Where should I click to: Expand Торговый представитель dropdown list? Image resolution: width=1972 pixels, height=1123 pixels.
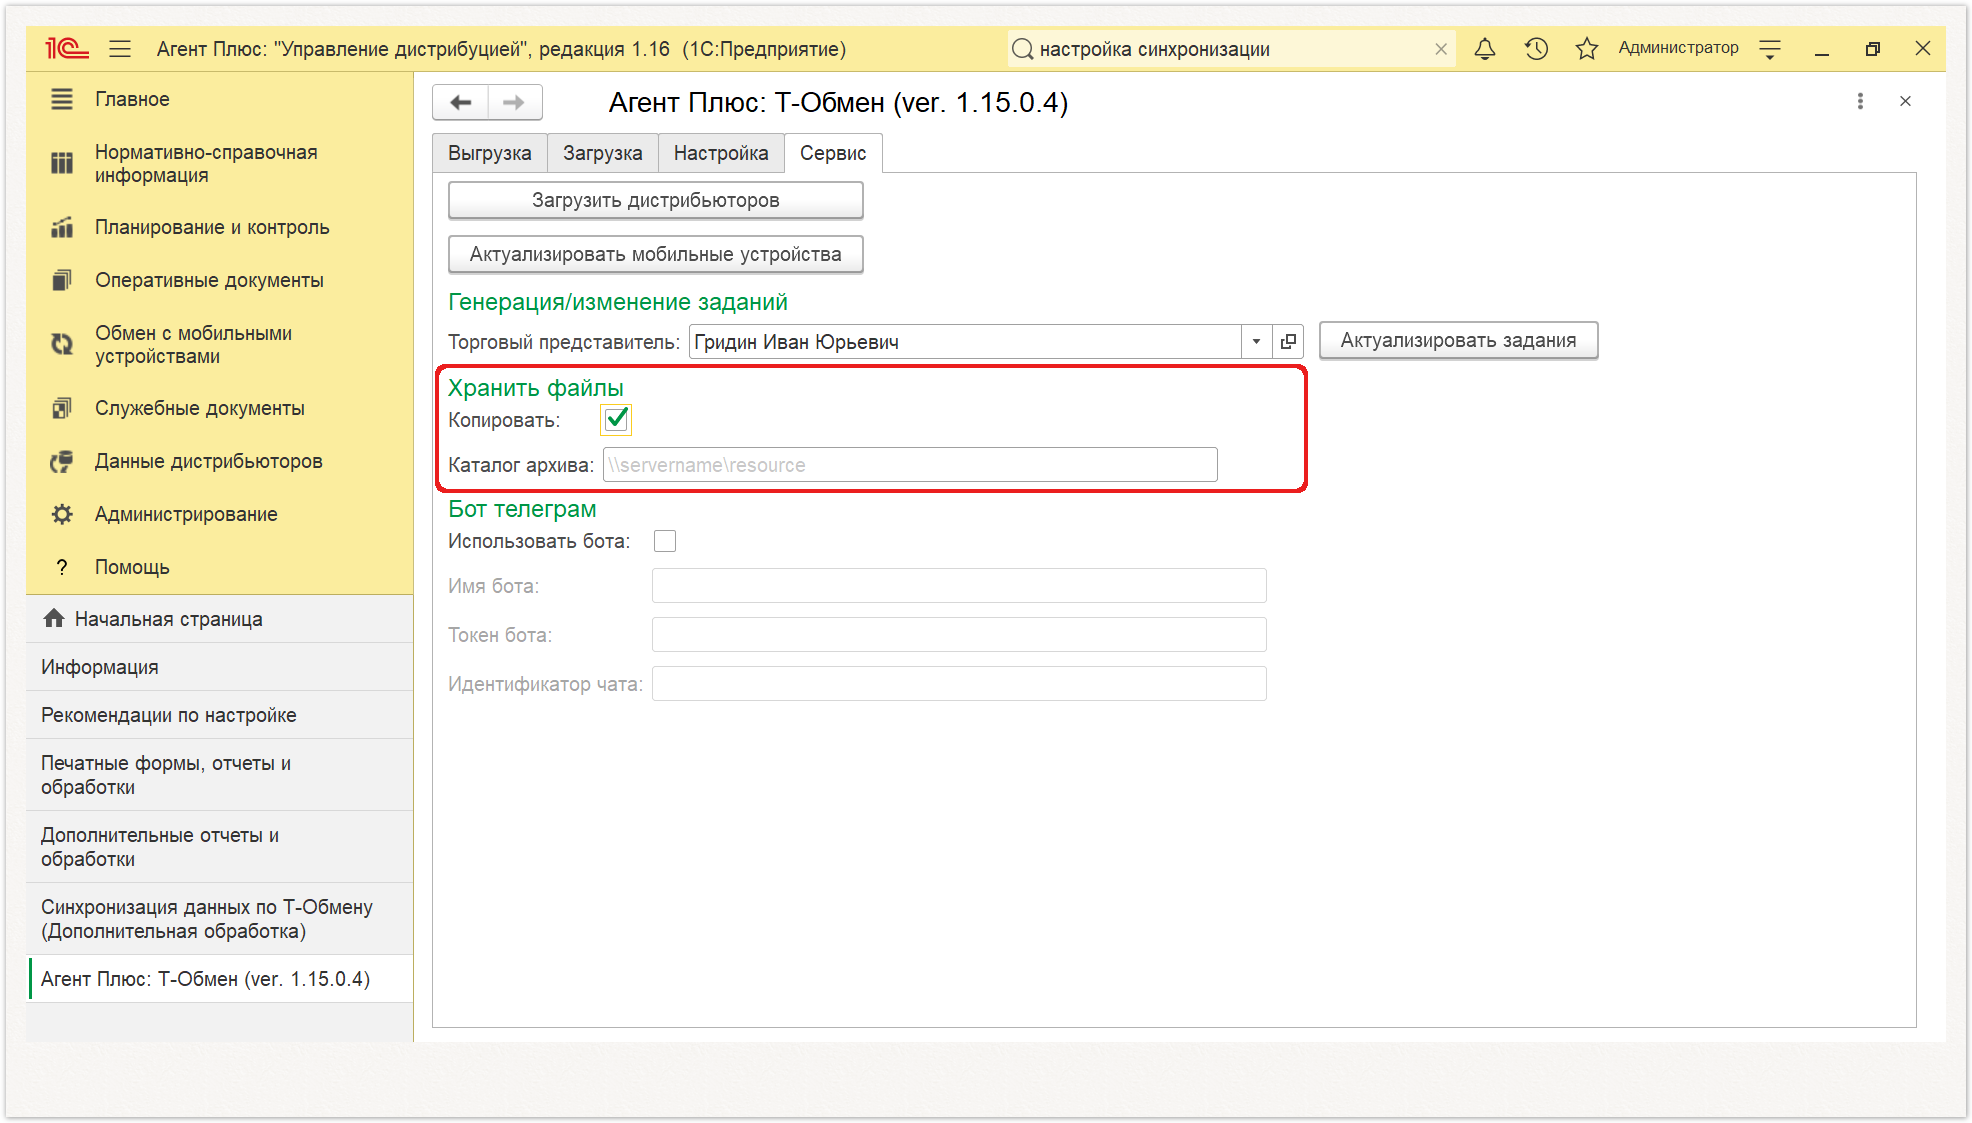click(x=1256, y=342)
